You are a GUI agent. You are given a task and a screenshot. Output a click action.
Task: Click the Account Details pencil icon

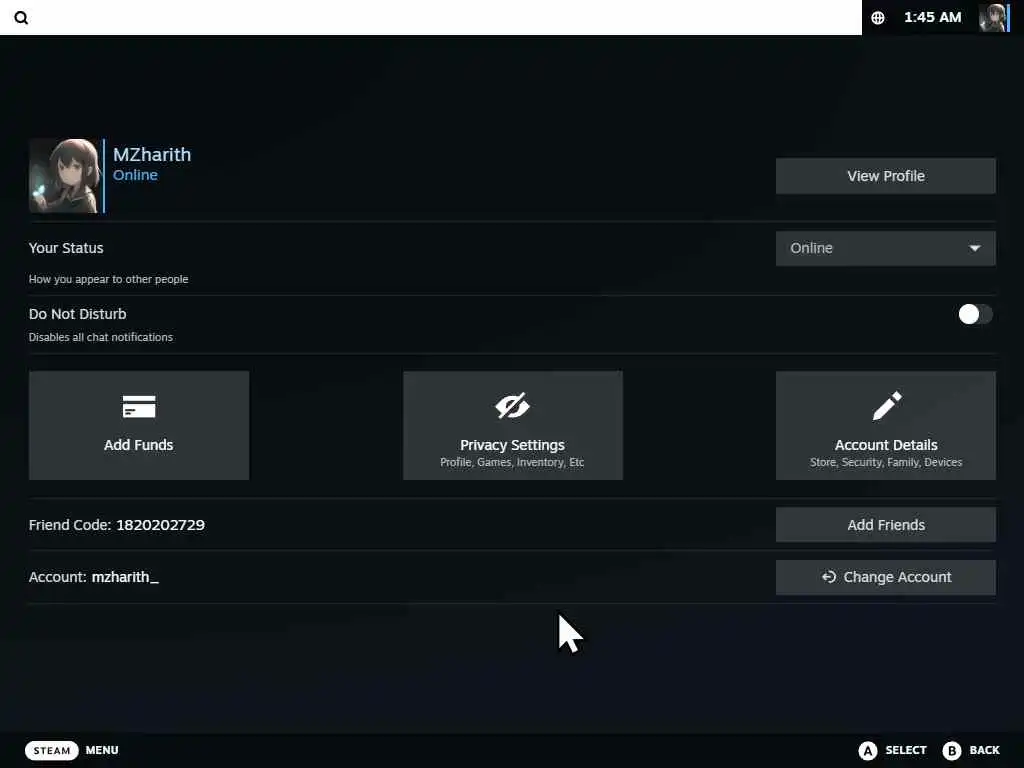(886, 406)
